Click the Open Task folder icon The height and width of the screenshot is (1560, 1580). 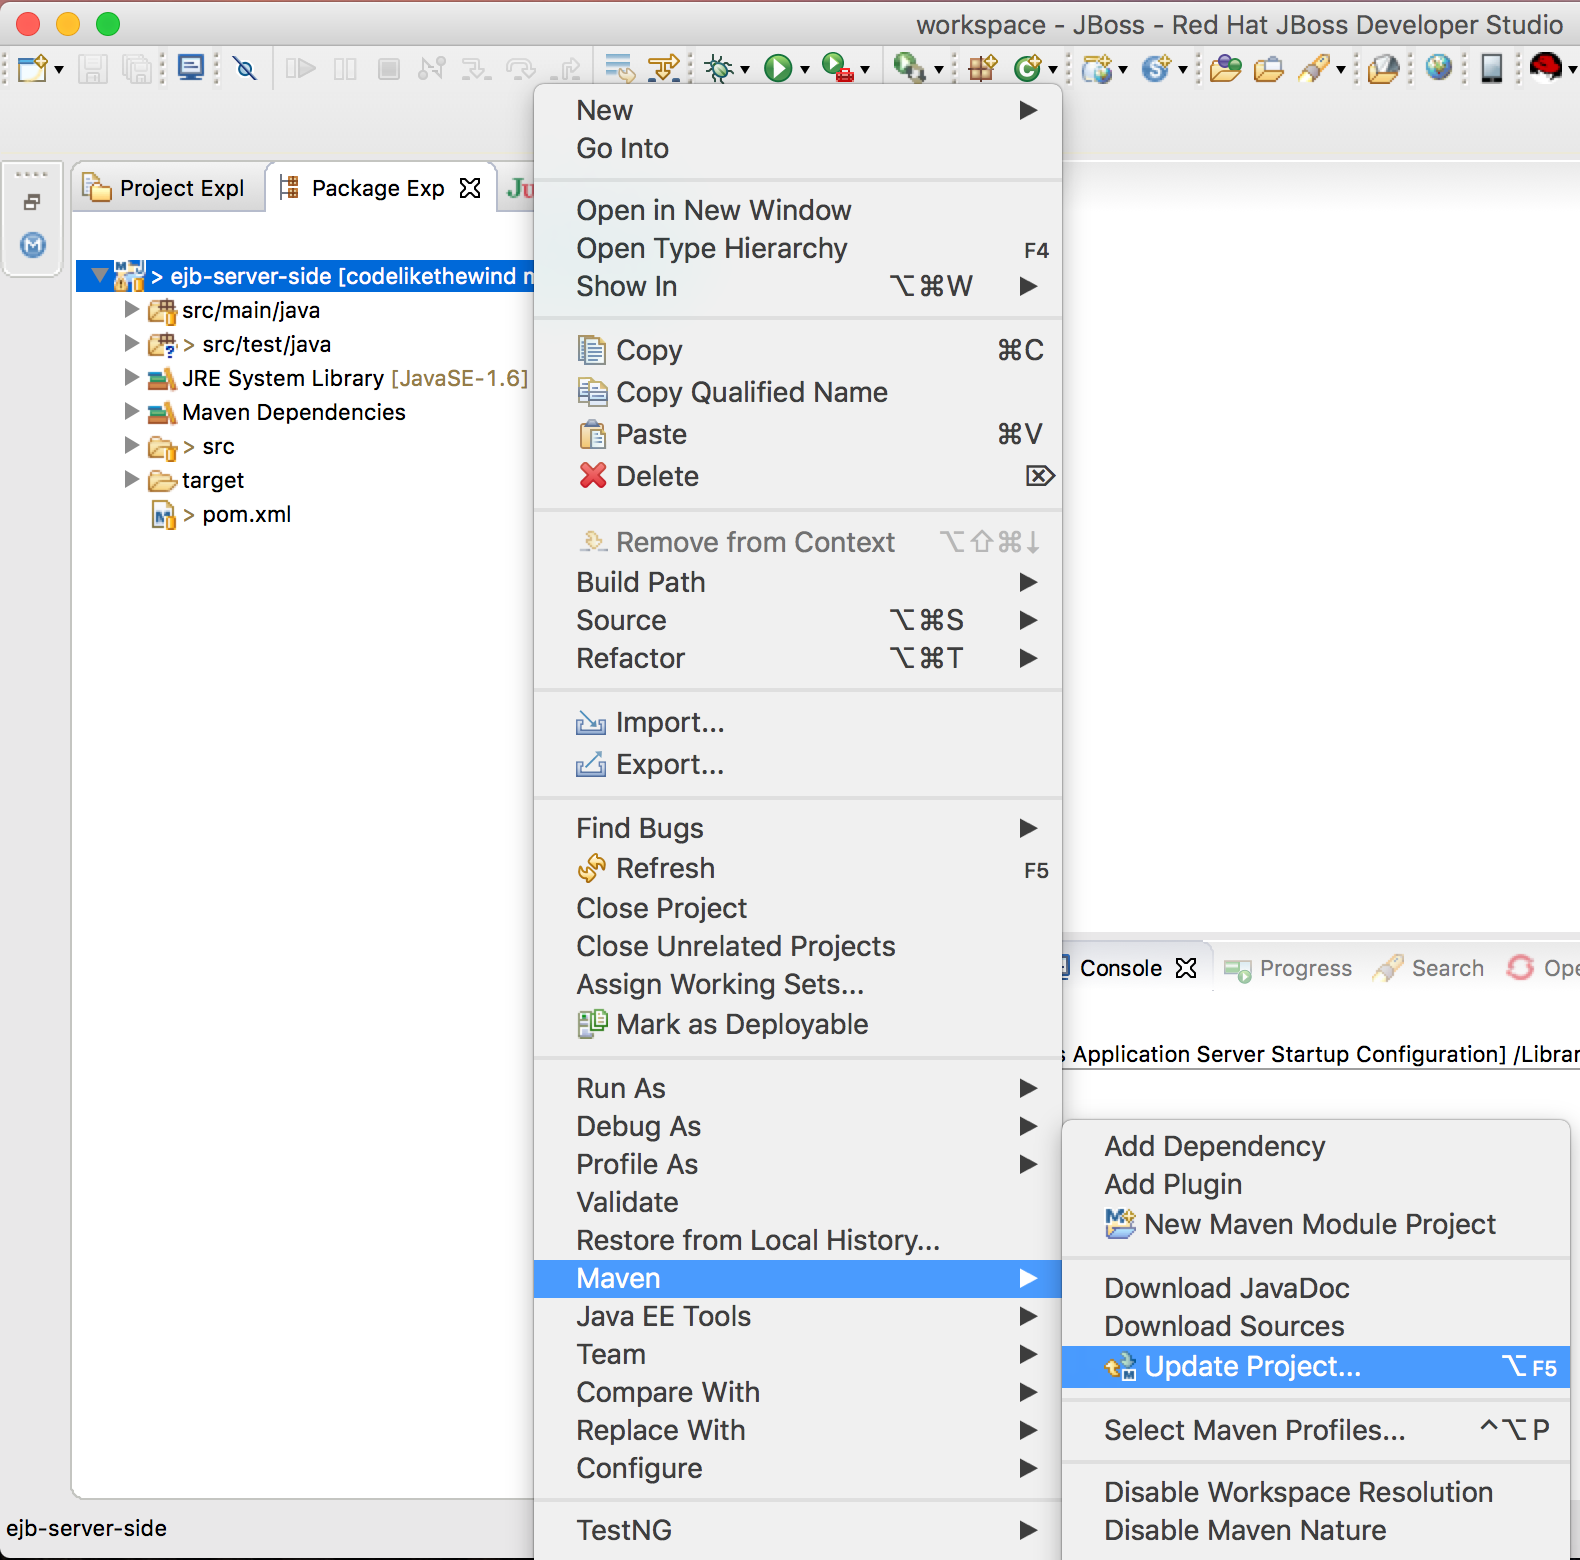(x=1269, y=68)
